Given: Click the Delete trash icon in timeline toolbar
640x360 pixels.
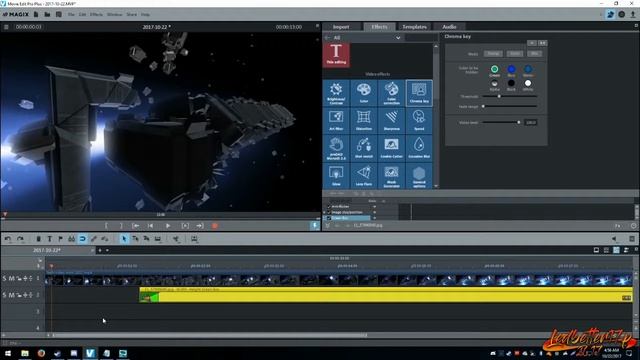Looking at the screenshot, I should tap(38, 239).
